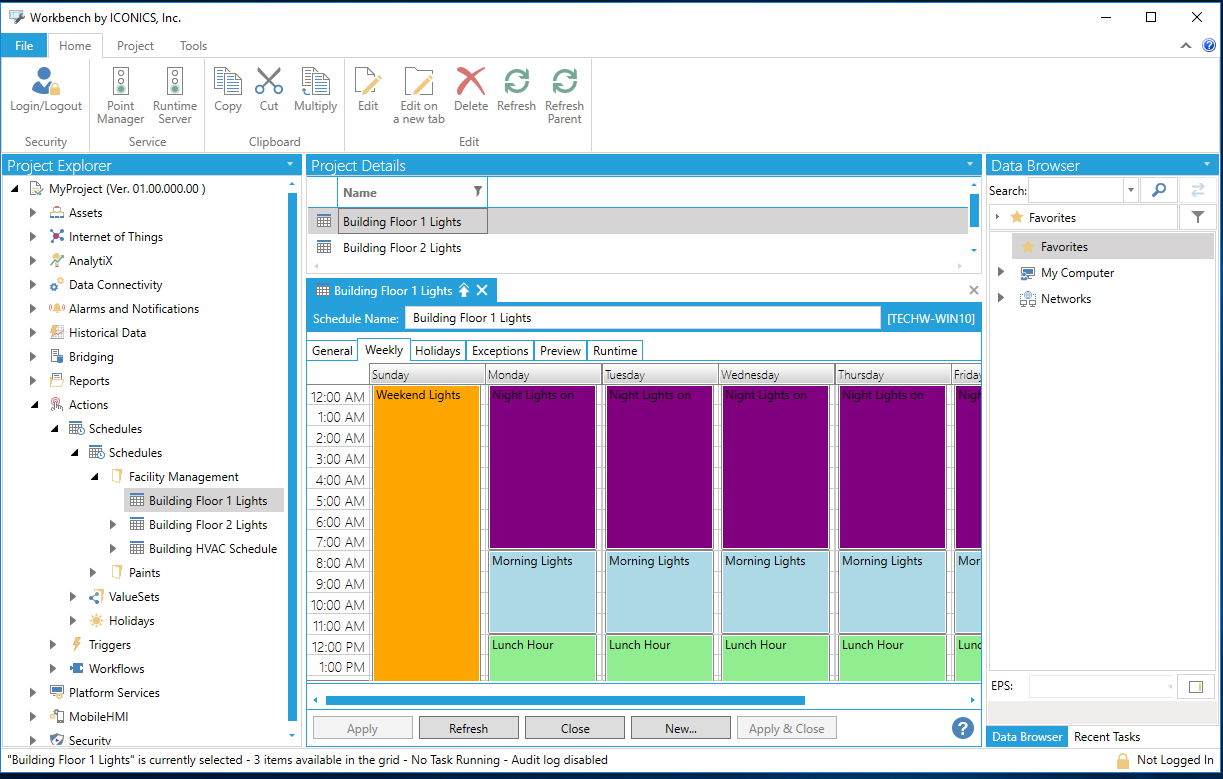Open the Project ribbon tab
Screen dimensions: 1223x779
135,46
